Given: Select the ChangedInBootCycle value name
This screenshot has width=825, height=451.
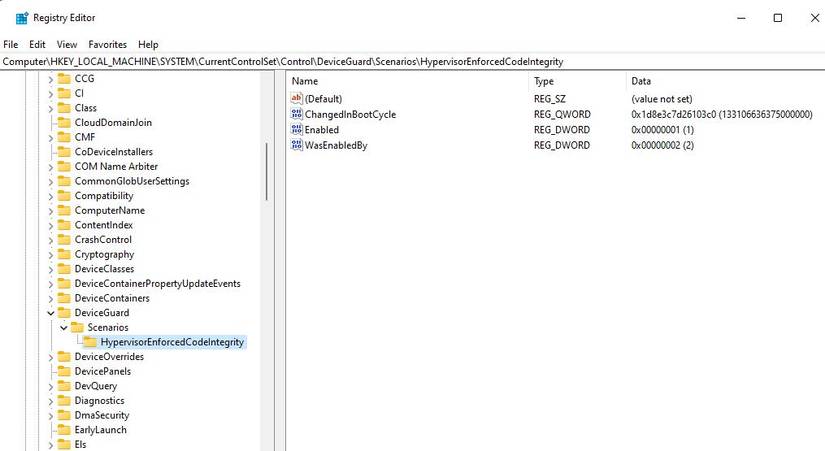Looking at the screenshot, I should (x=350, y=114).
